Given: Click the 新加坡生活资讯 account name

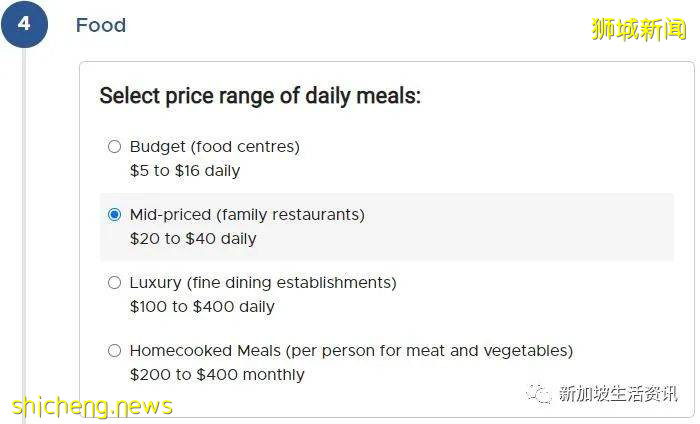Looking at the screenshot, I should point(618,393).
